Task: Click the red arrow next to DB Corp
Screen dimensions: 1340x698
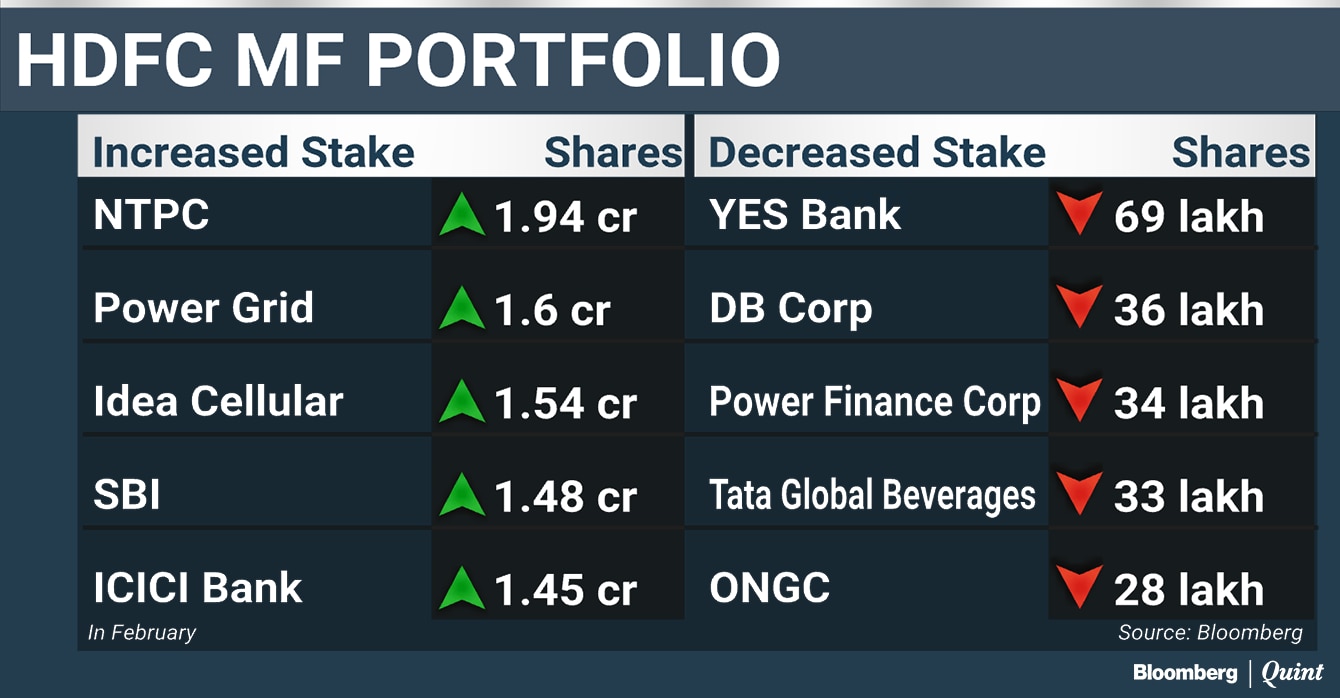Action: coord(1078,308)
